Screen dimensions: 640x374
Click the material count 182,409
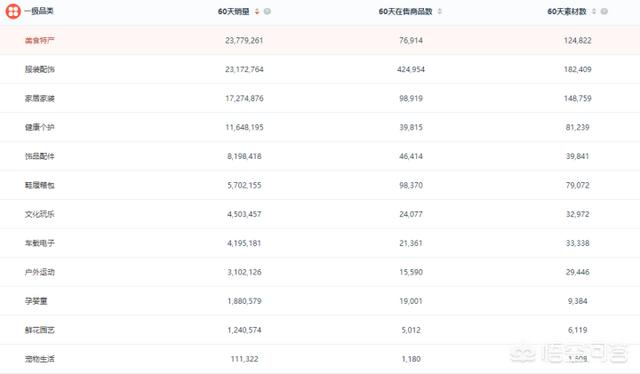pos(578,69)
